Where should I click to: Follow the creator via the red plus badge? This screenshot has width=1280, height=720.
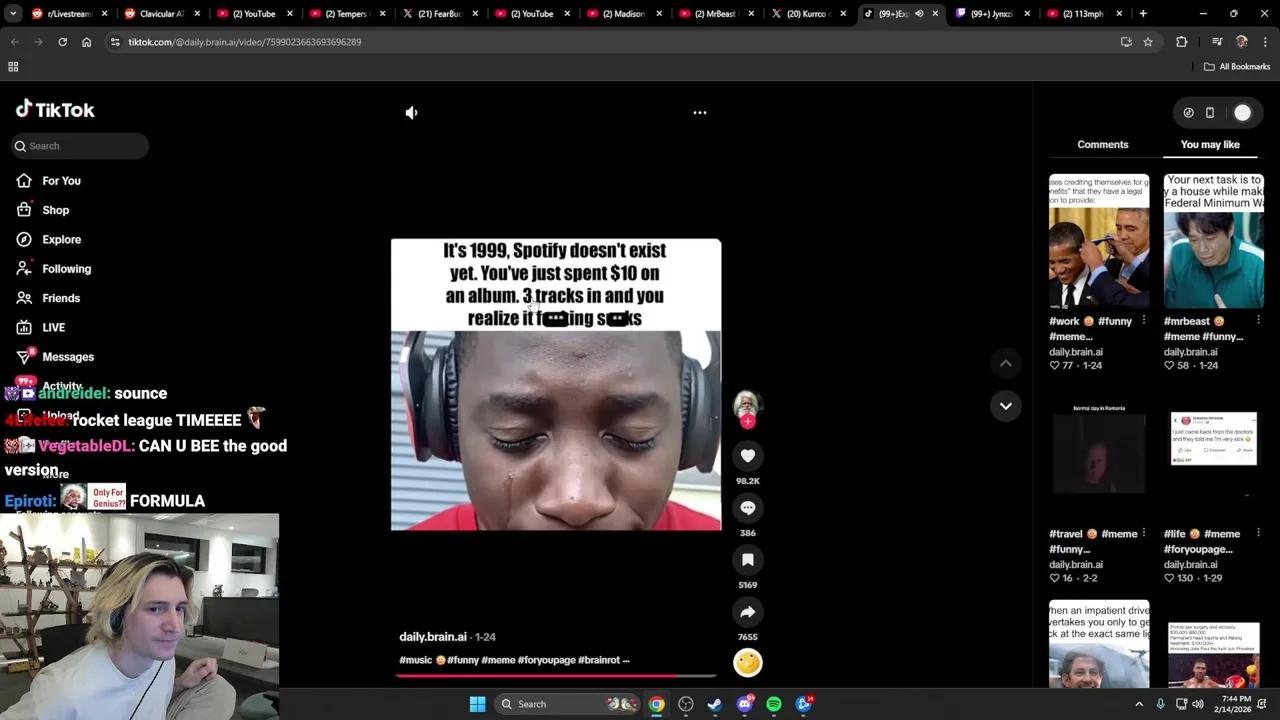tap(748, 422)
